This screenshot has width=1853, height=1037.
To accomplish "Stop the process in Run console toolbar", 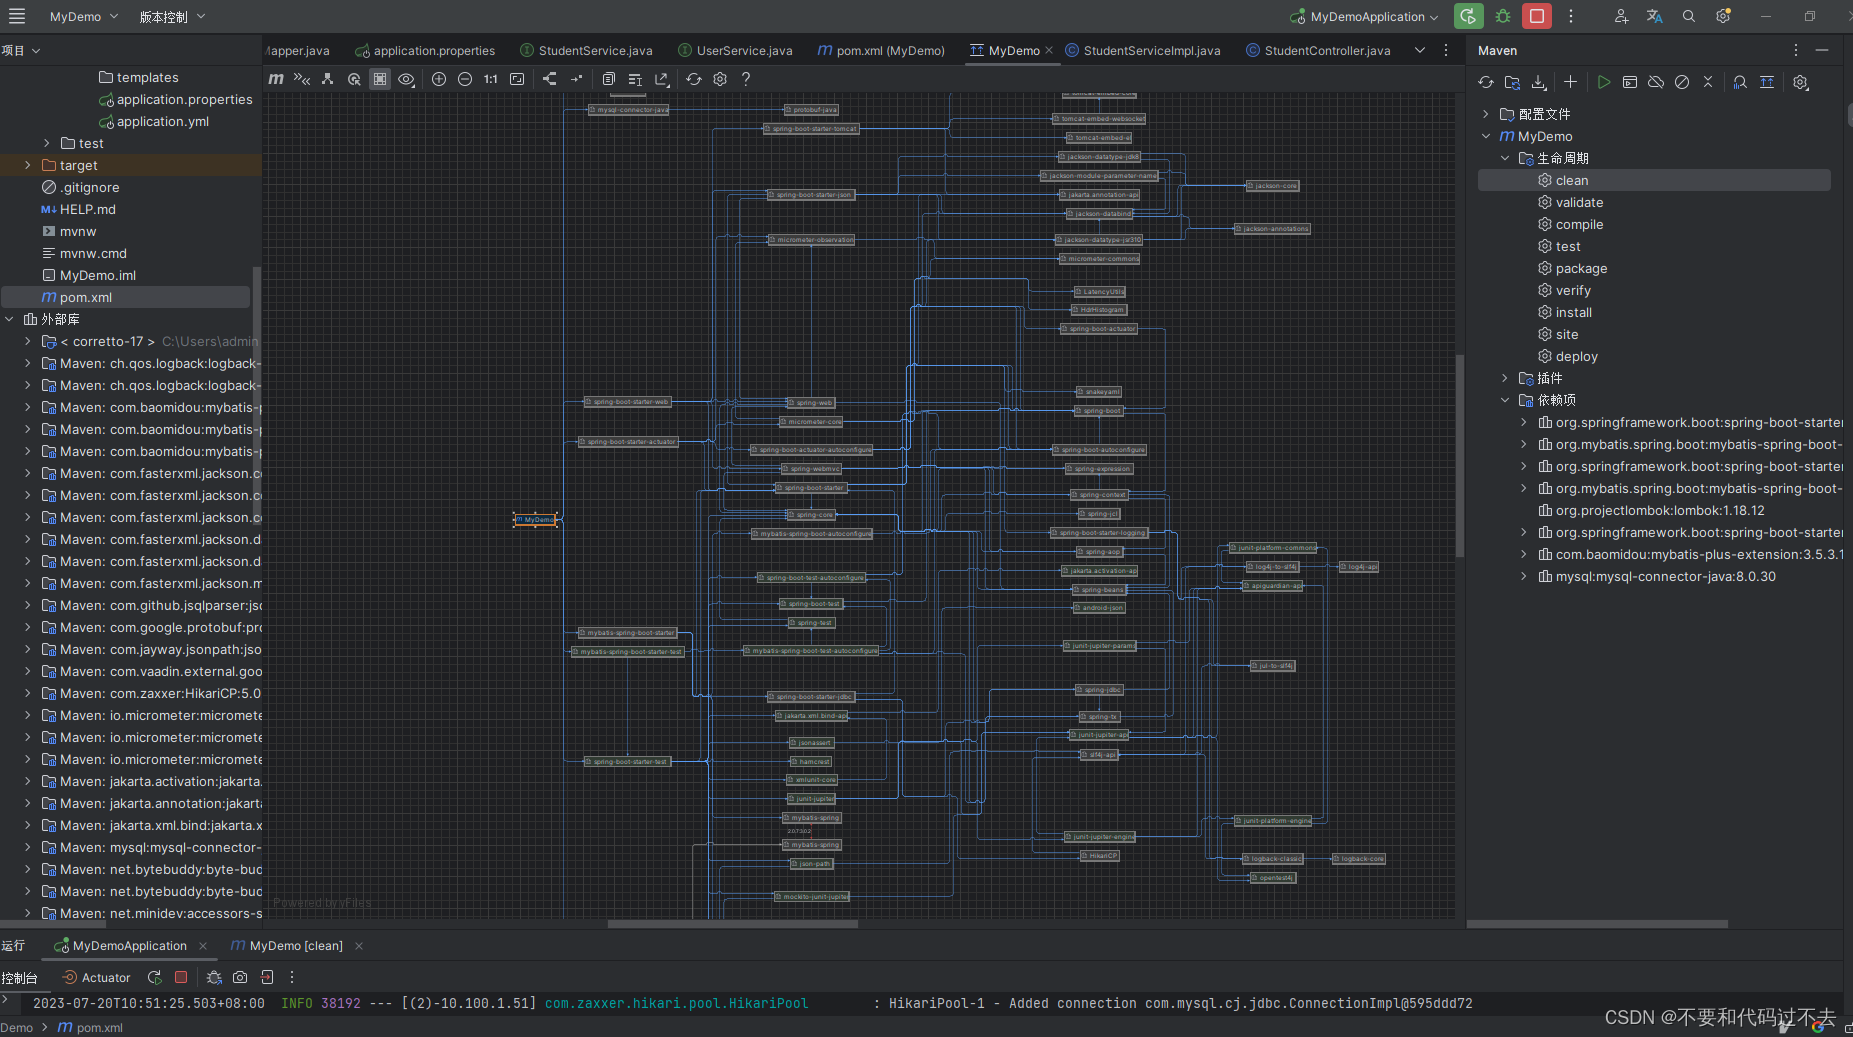I will (181, 978).
